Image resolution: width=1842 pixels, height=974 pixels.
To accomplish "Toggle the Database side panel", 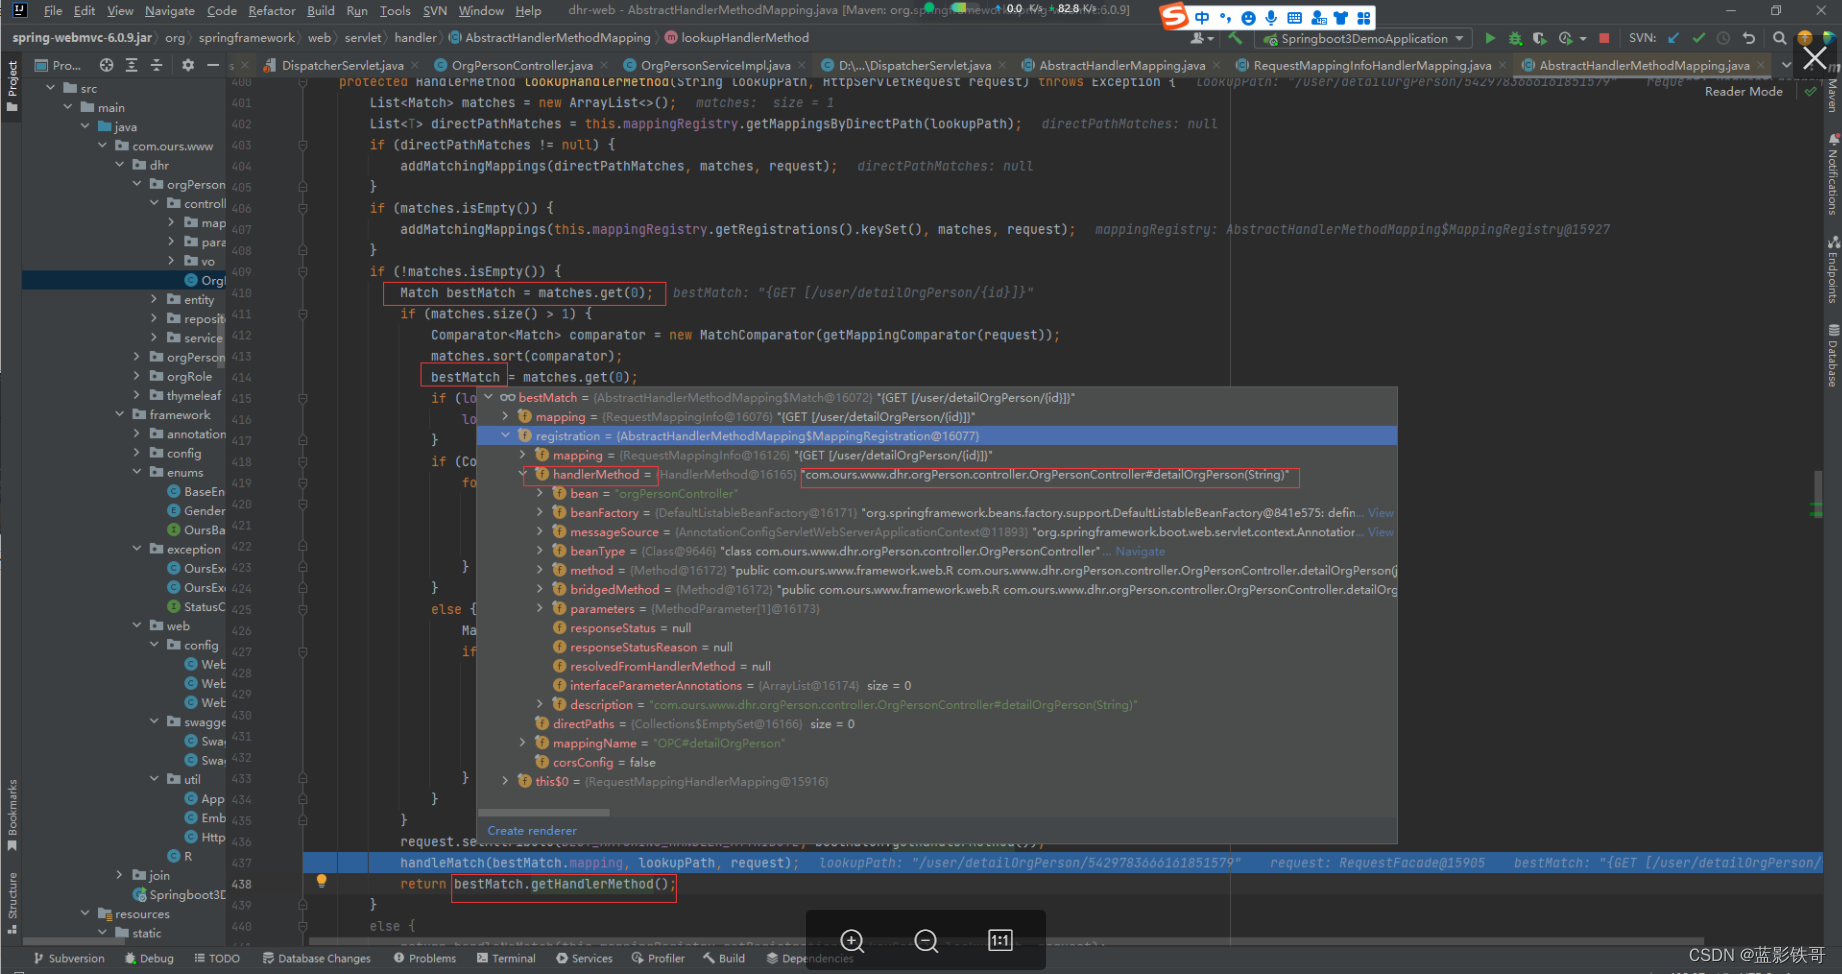I will pyautogui.click(x=1833, y=355).
